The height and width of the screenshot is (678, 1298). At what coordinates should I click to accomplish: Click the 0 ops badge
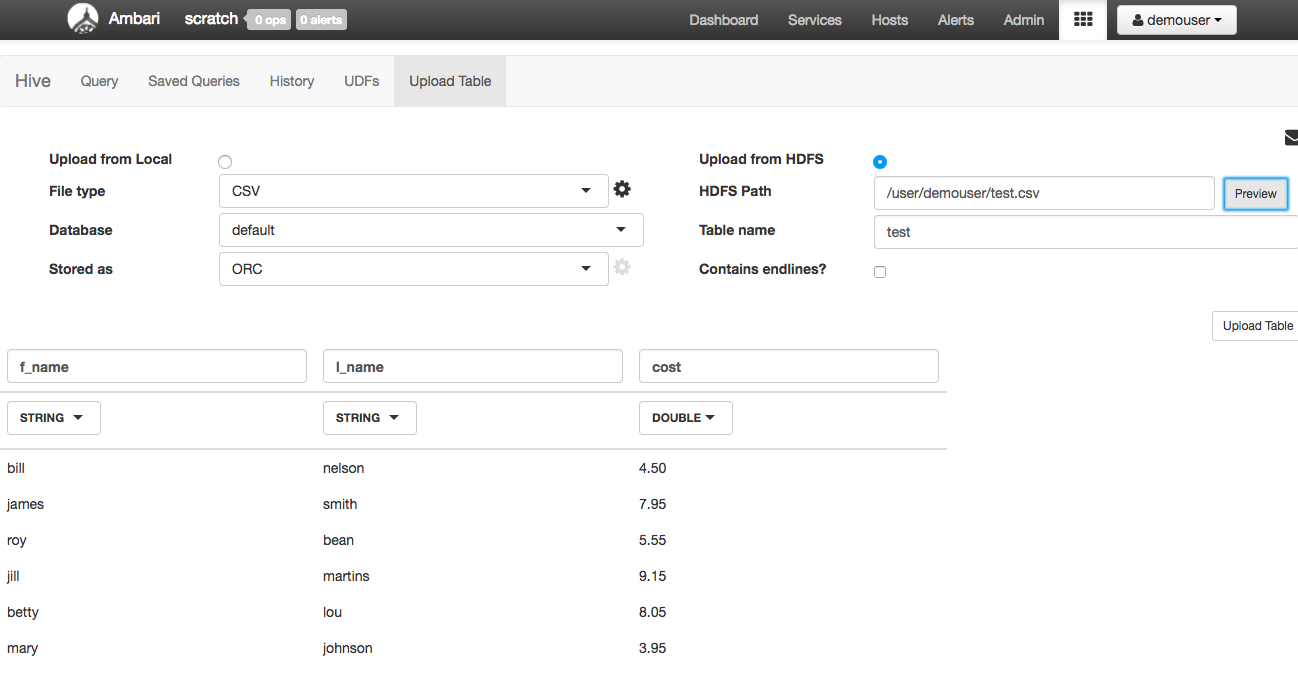coord(268,19)
